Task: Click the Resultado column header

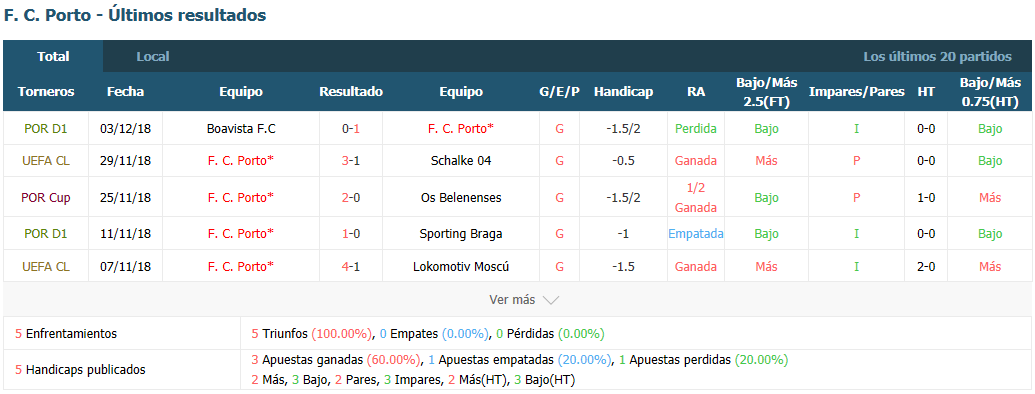Action: pyautogui.click(x=351, y=92)
